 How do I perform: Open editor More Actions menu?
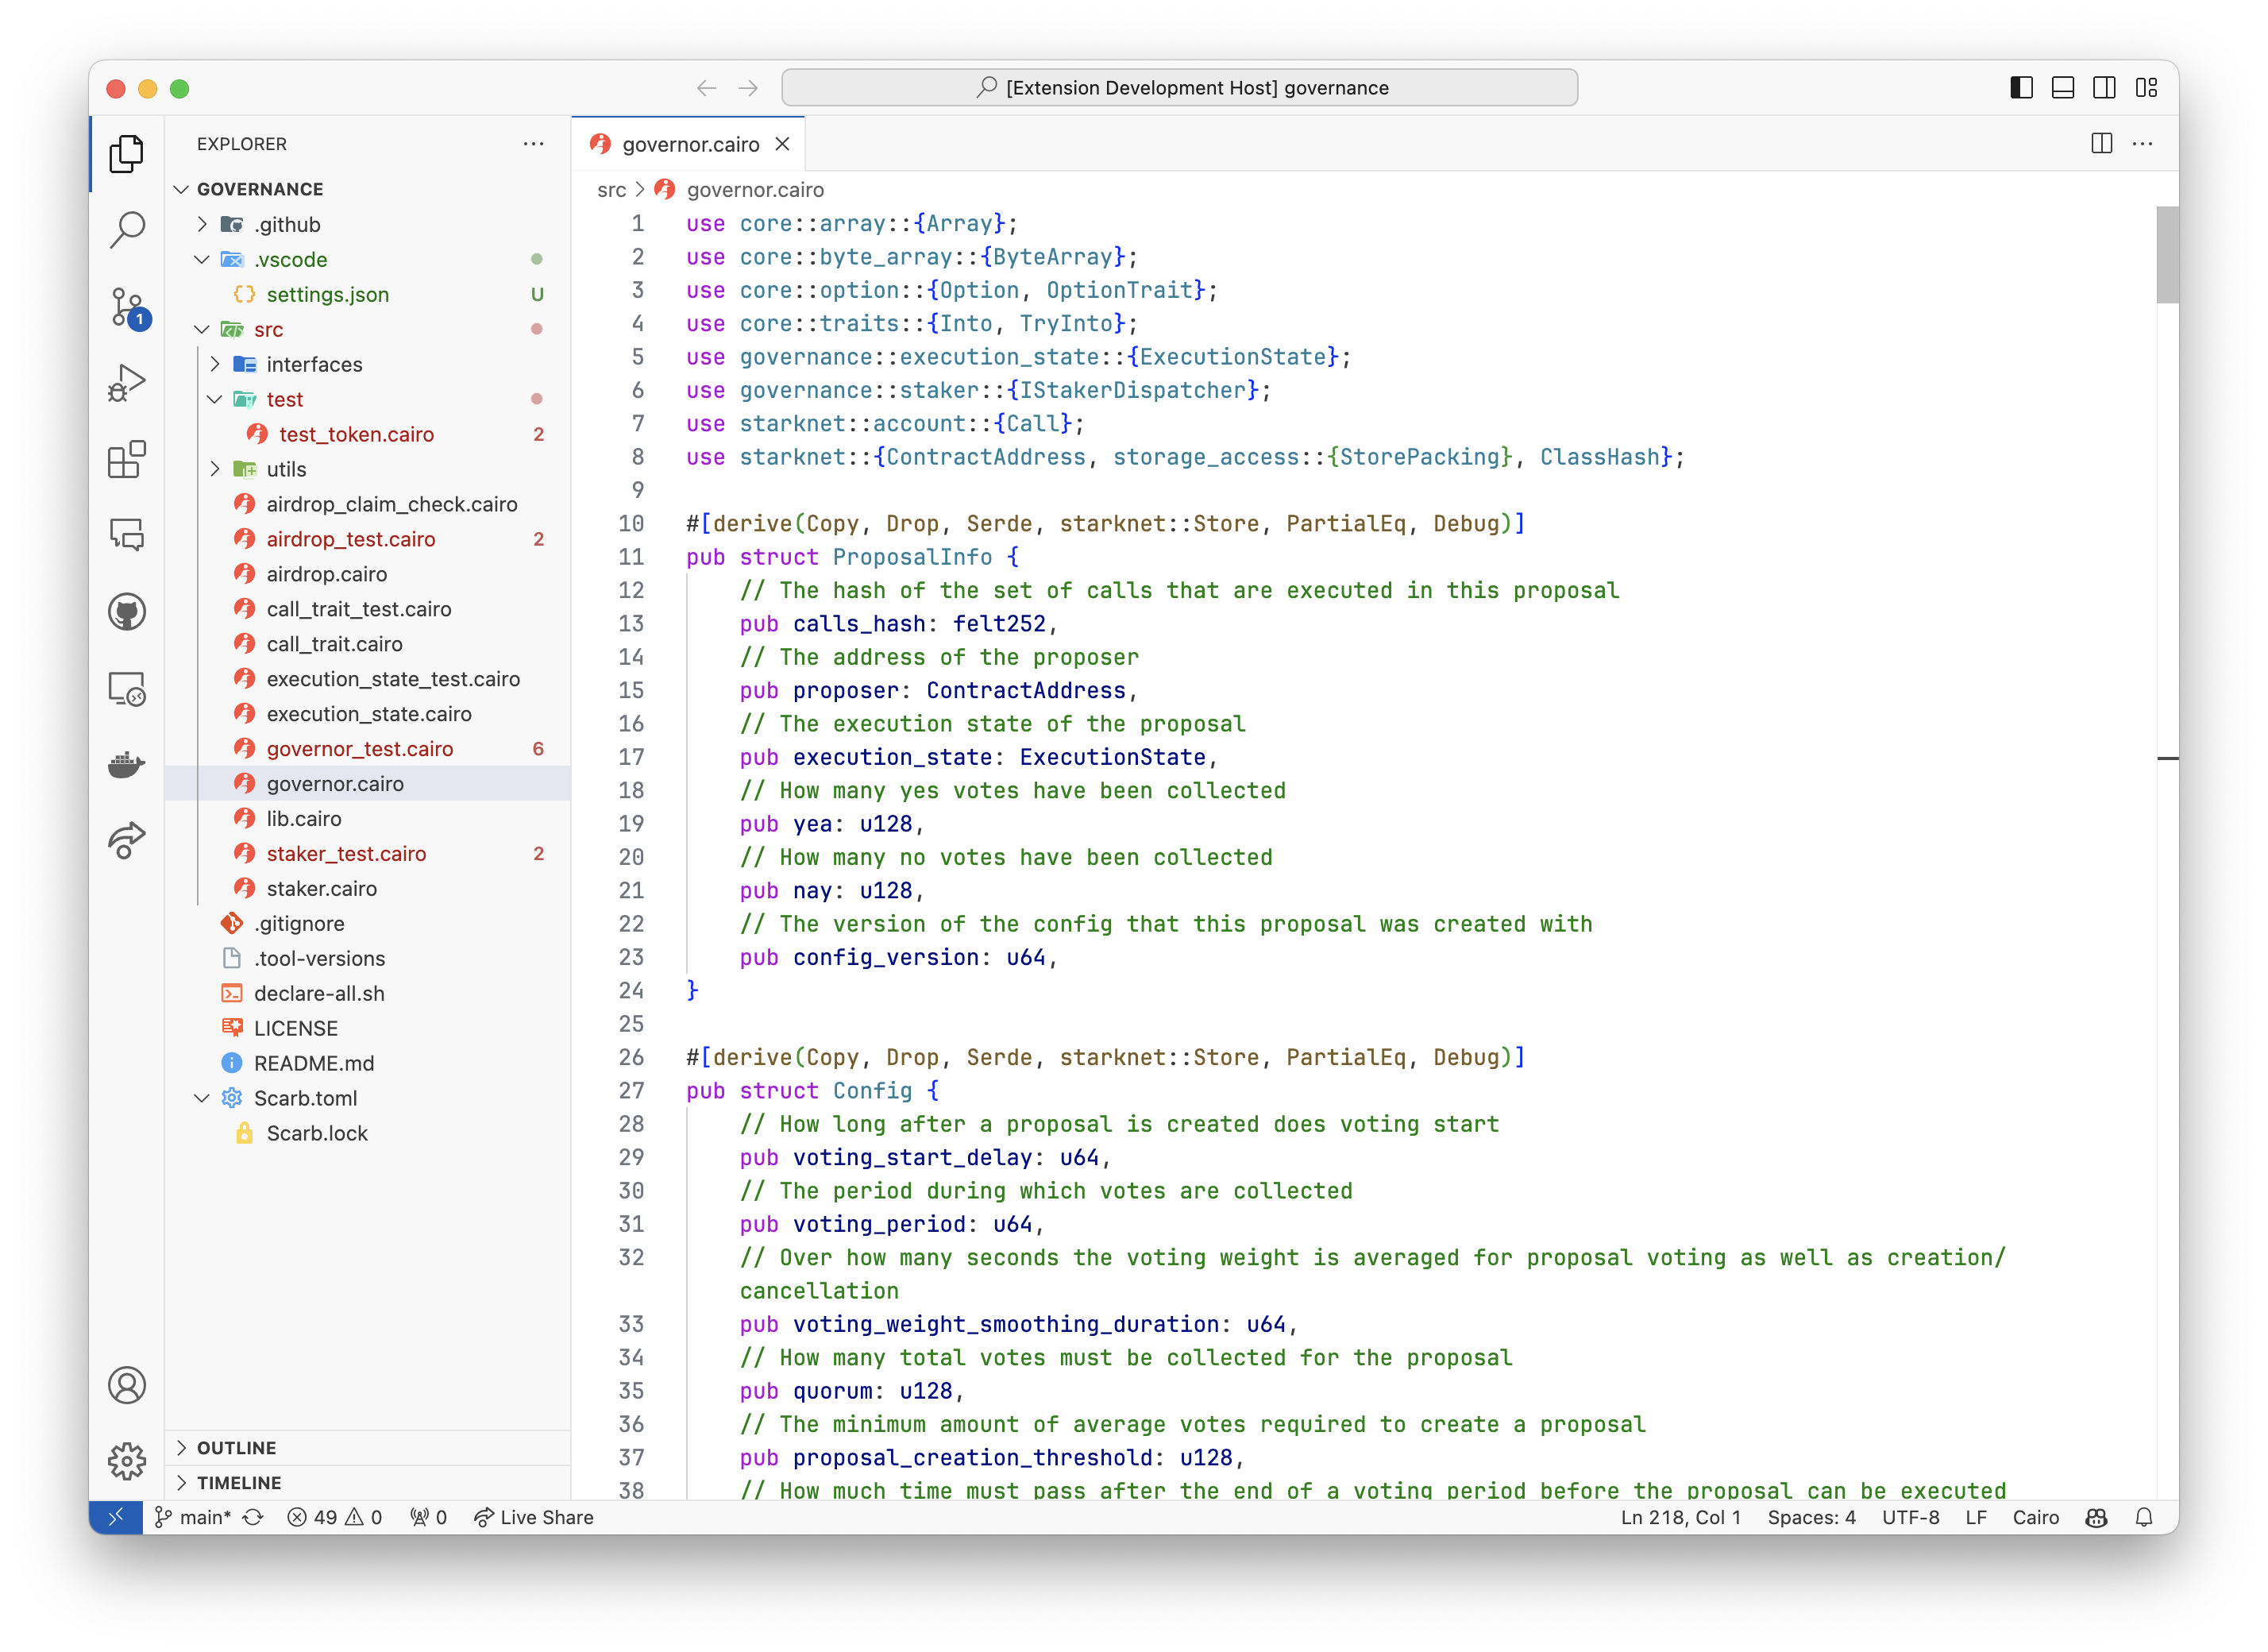(x=2142, y=144)
